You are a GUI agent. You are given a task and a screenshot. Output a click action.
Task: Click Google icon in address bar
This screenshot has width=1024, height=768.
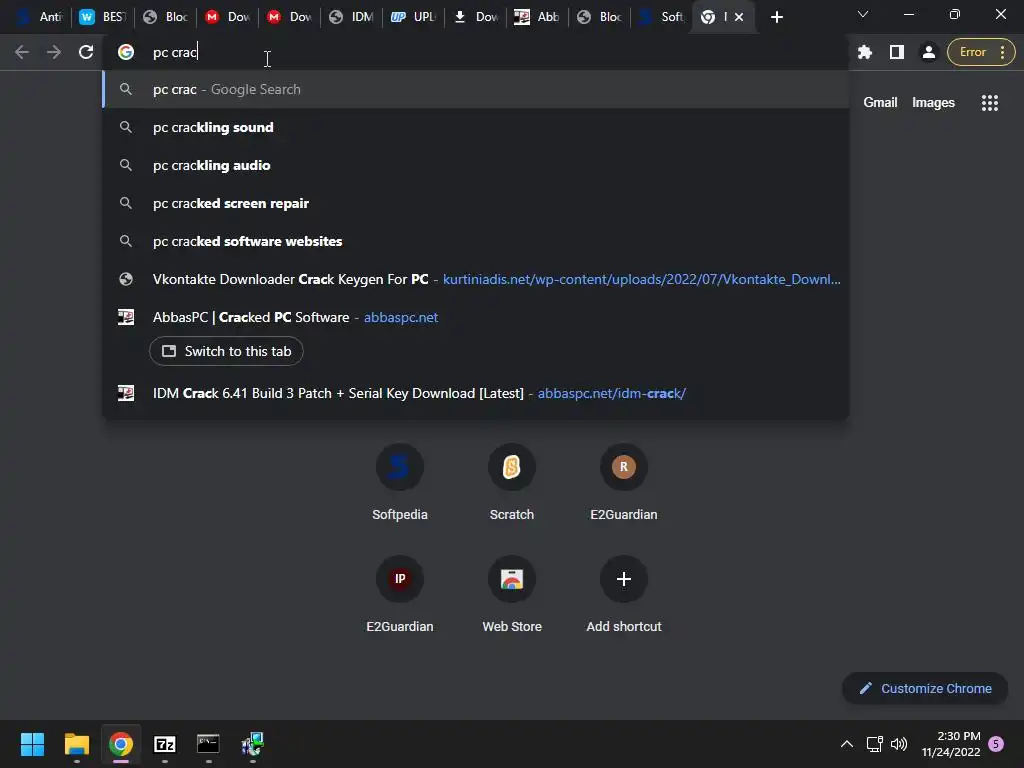pyautogui.click(x=125, y=52)
